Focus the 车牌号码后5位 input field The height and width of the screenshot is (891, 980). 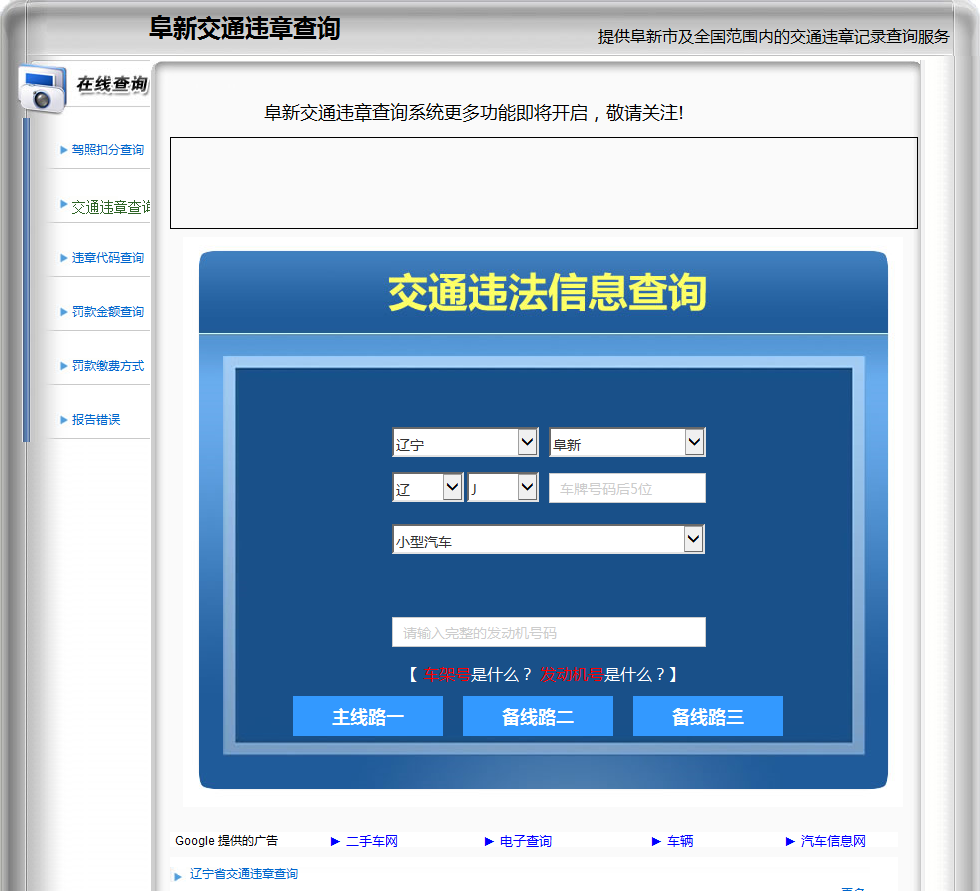tap(628, 488)
